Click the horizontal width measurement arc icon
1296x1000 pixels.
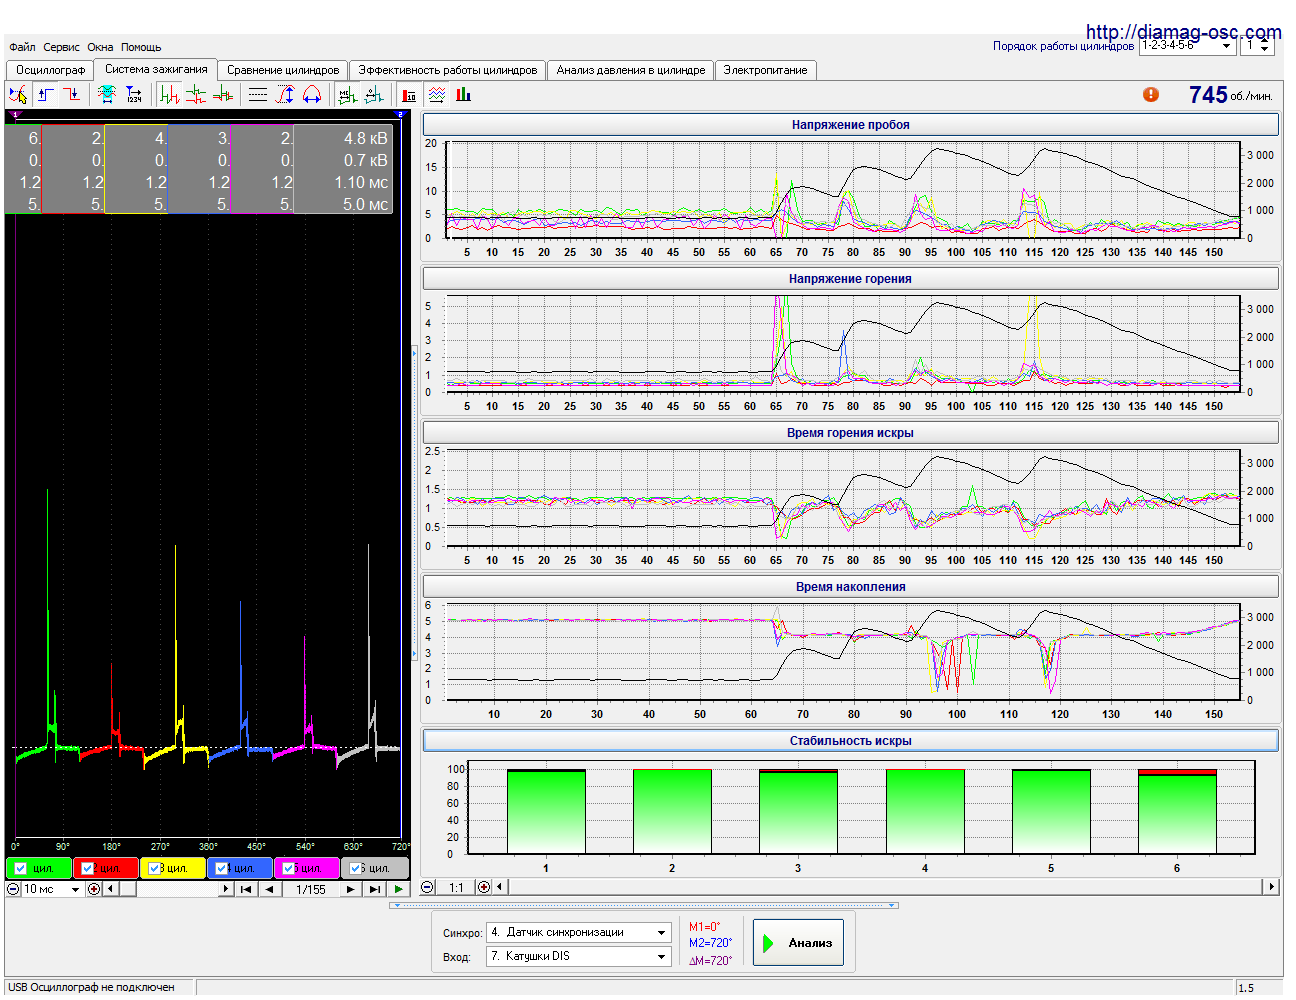(312, 95)
